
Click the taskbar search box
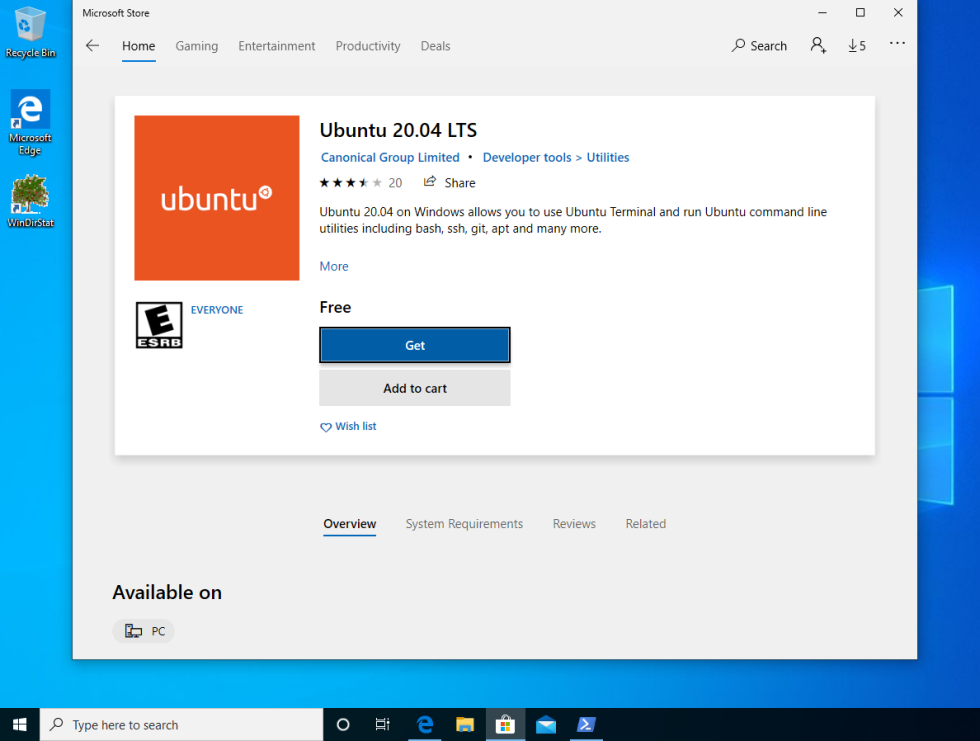click(x=180, y=724)
